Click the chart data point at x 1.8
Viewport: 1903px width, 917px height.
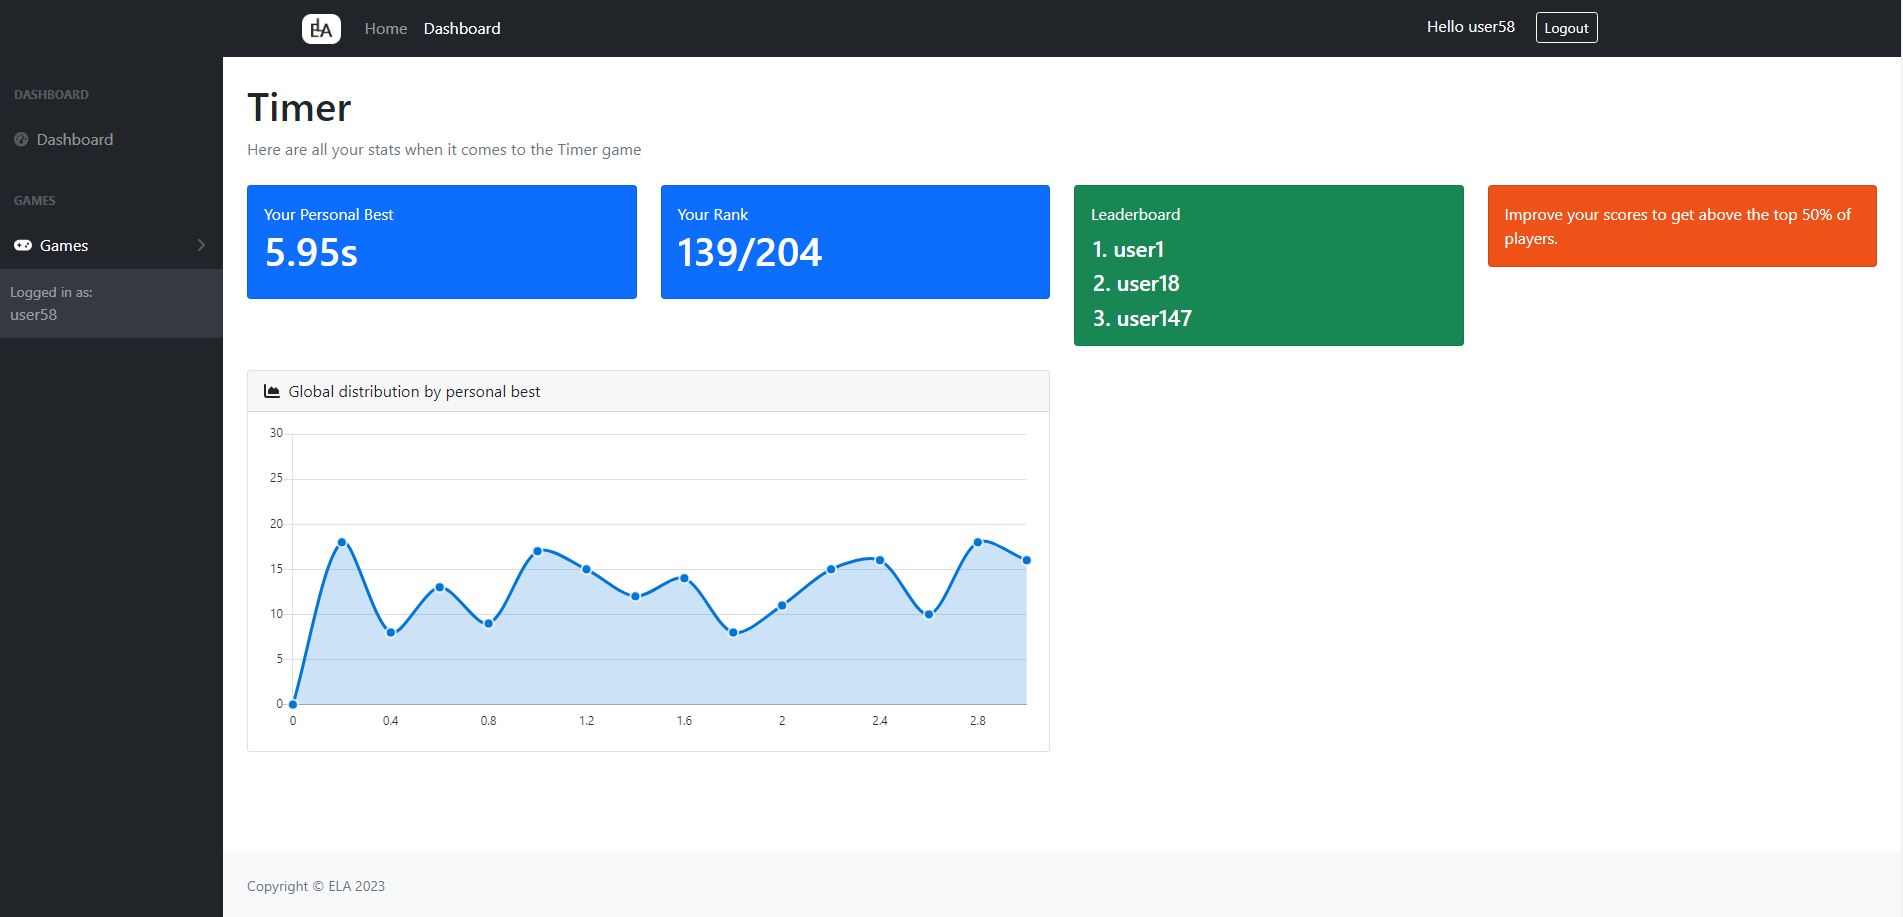[x=733, y=632]
